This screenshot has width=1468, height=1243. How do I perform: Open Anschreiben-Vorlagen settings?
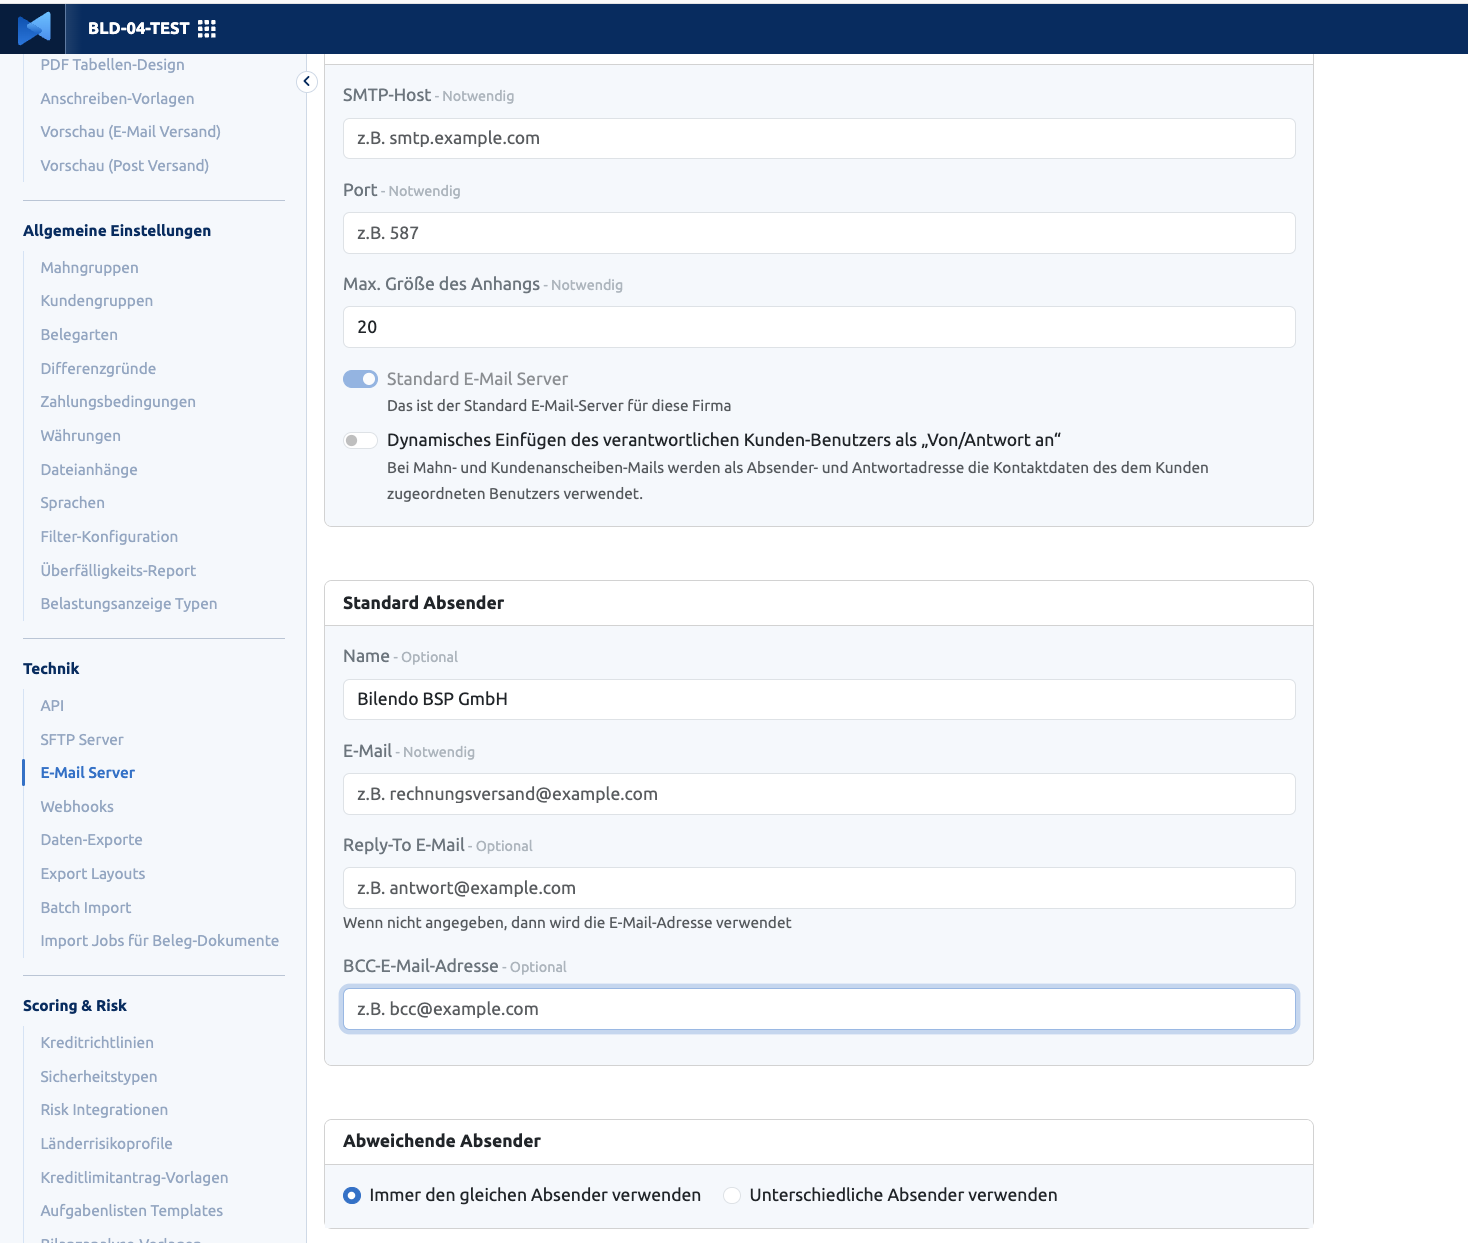click(x=117, y=98)
